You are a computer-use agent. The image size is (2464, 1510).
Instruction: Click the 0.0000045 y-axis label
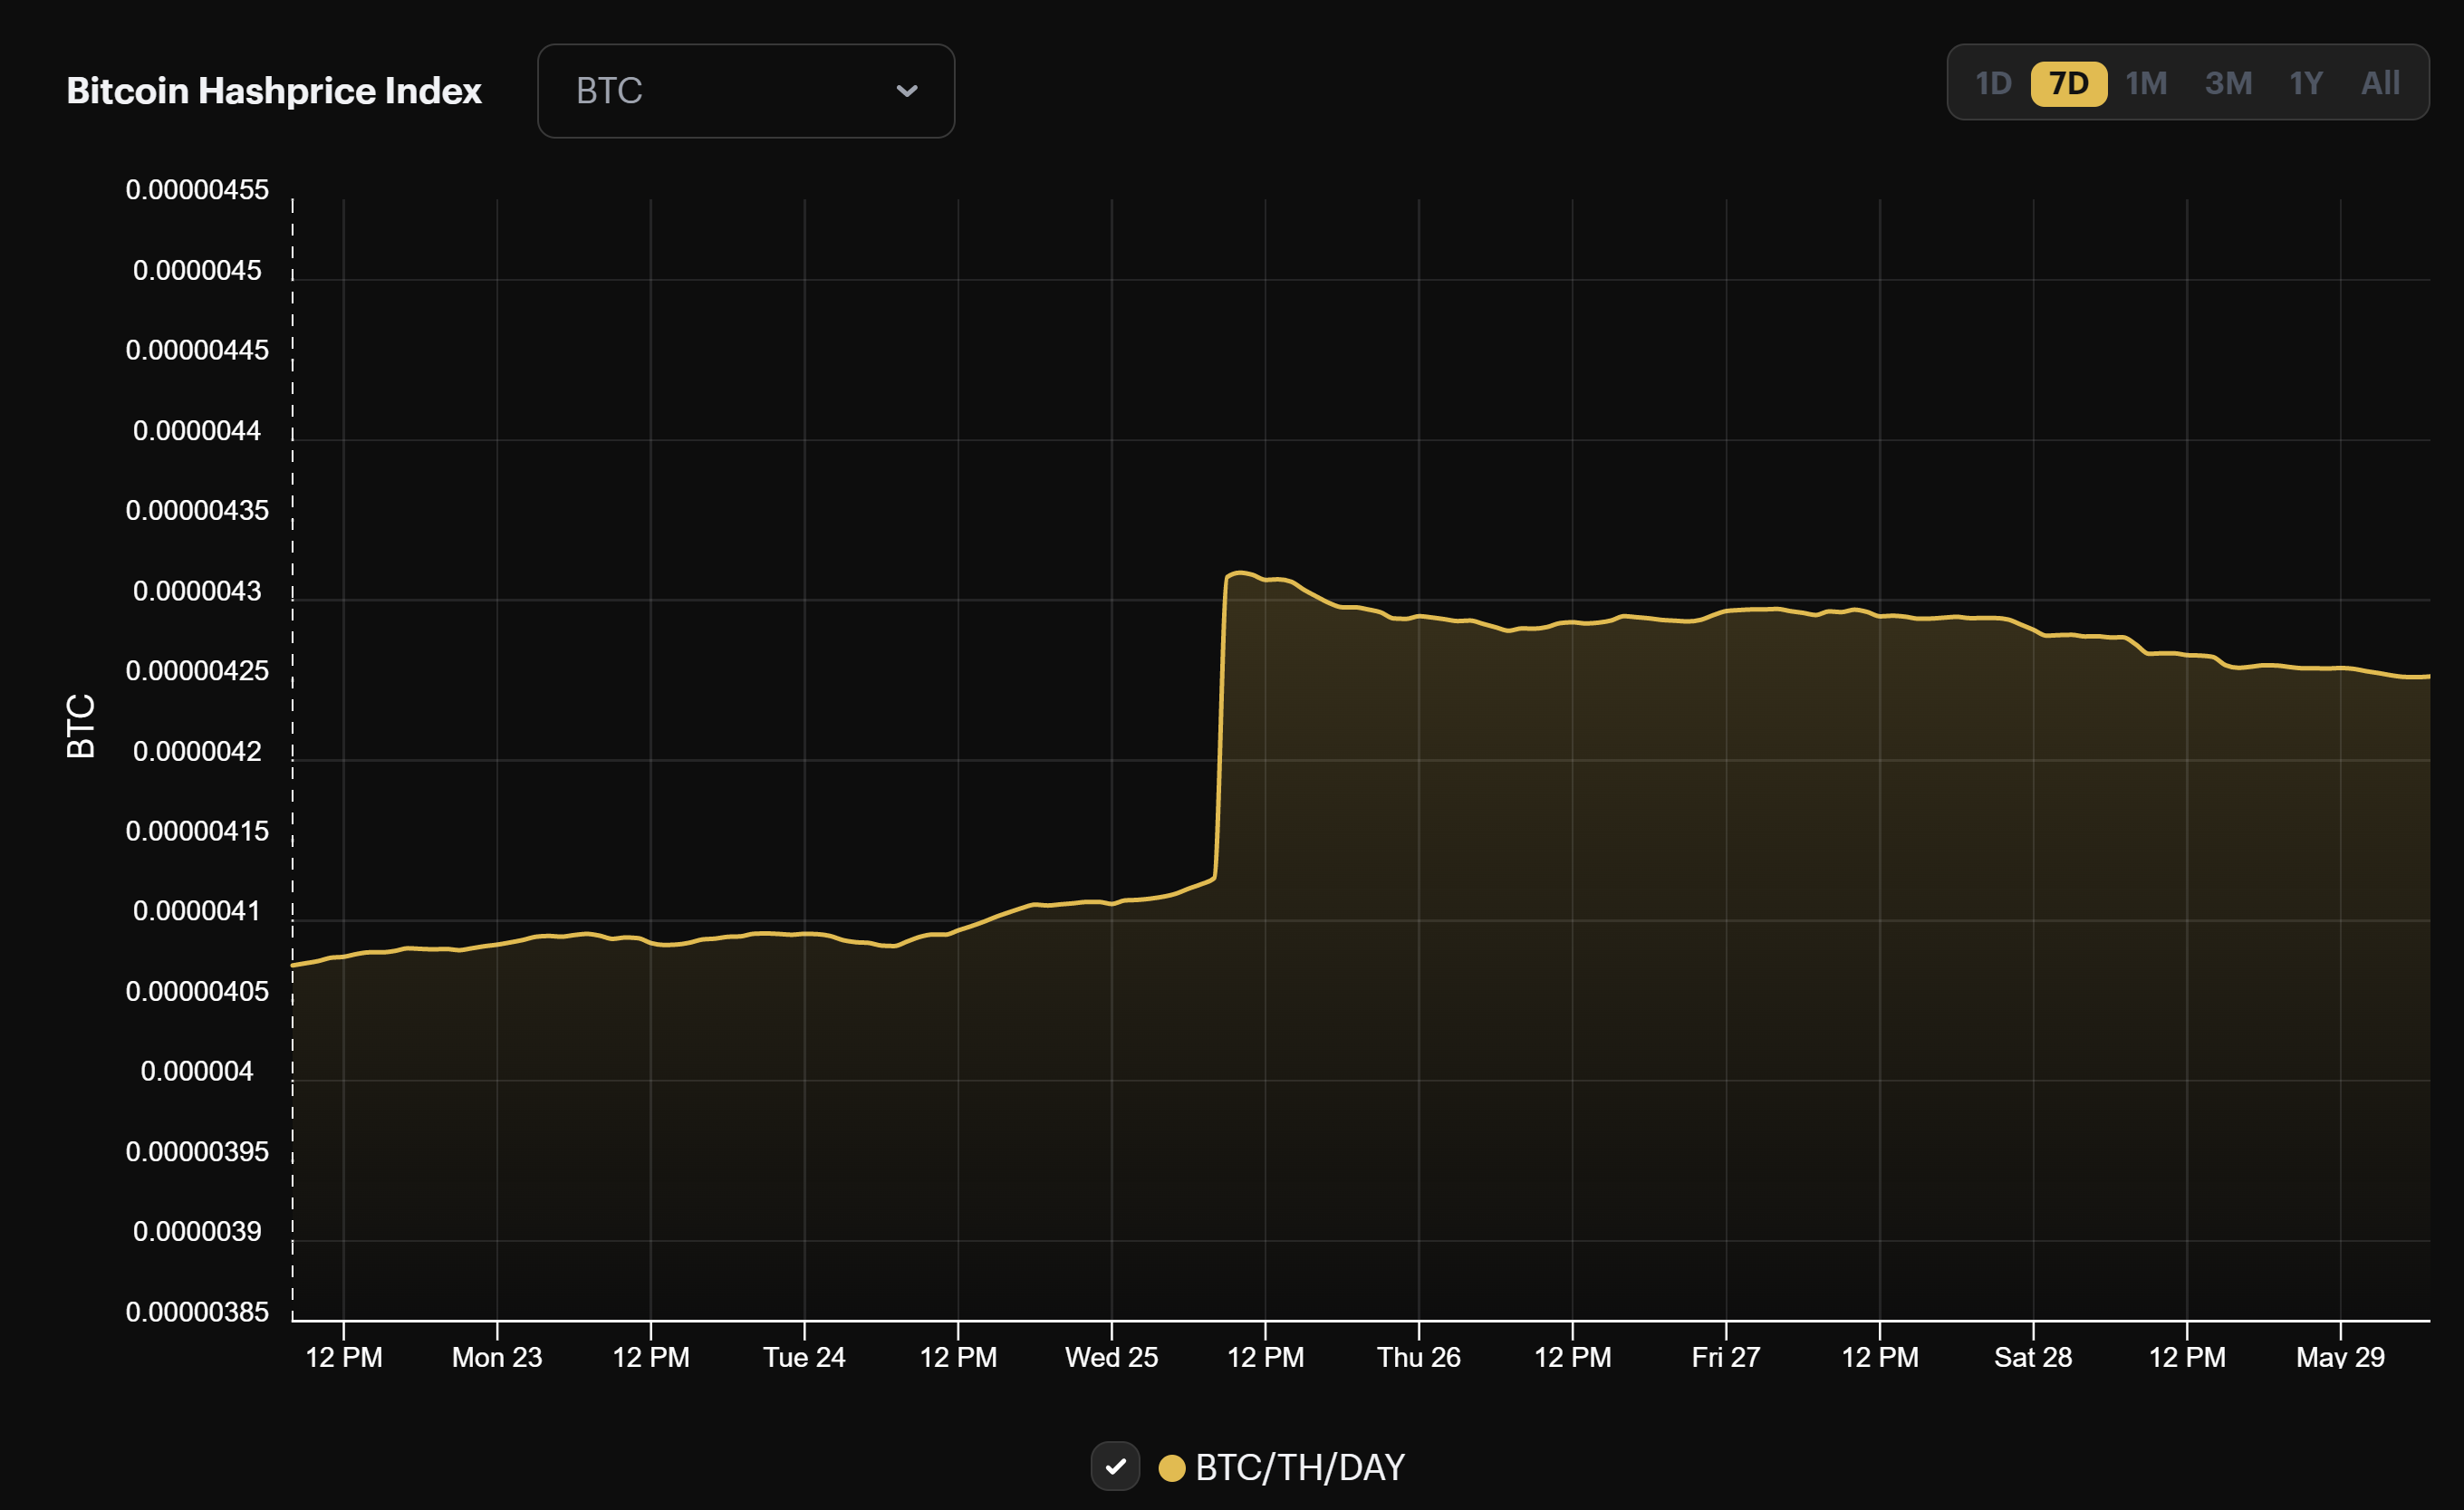(x=197, y=270)
